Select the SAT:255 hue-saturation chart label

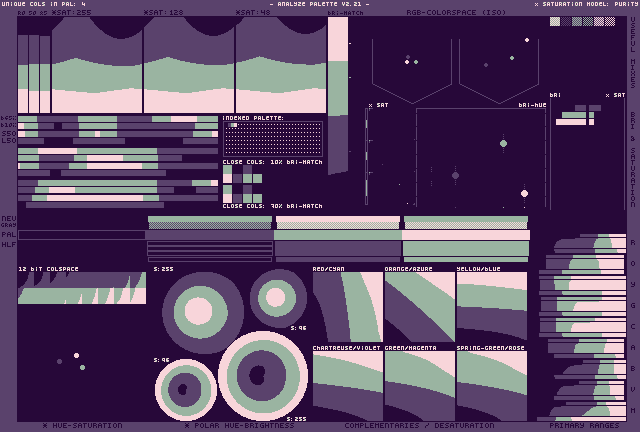pos(72,12)
